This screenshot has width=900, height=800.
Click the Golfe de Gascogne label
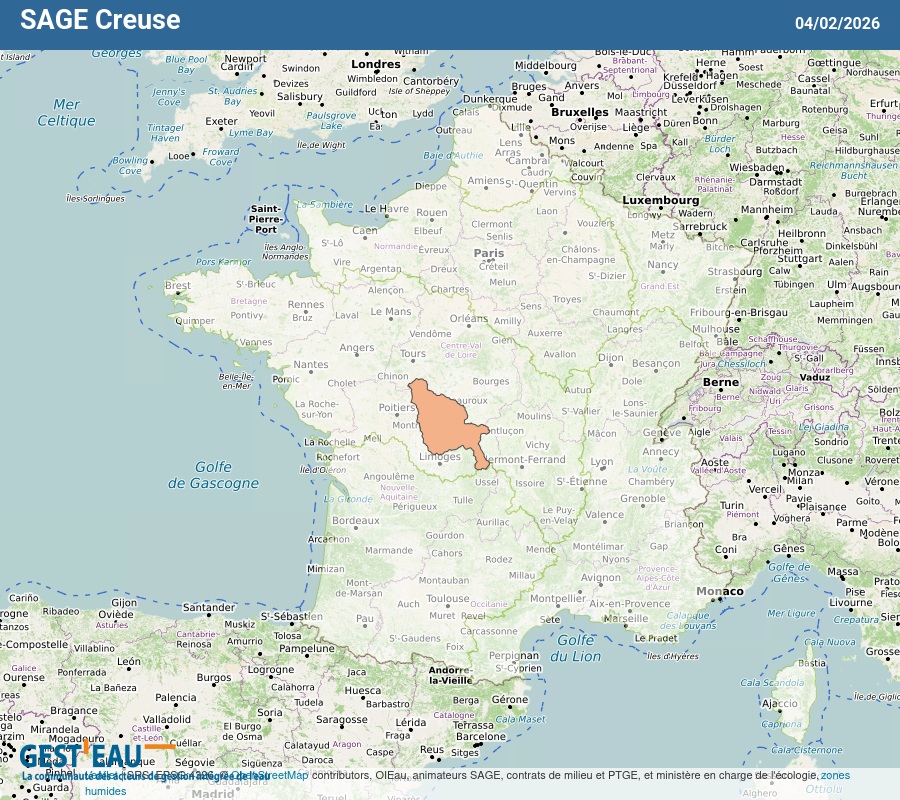click(212, 475)
